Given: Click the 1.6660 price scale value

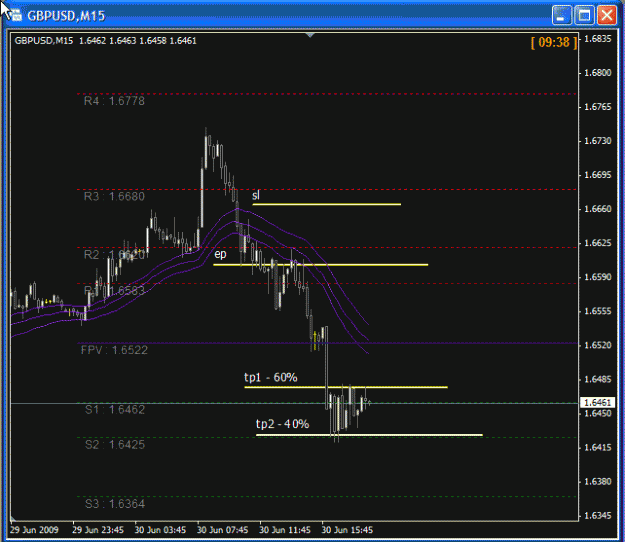Looking at the screenshot, I should tap(597, 209).
